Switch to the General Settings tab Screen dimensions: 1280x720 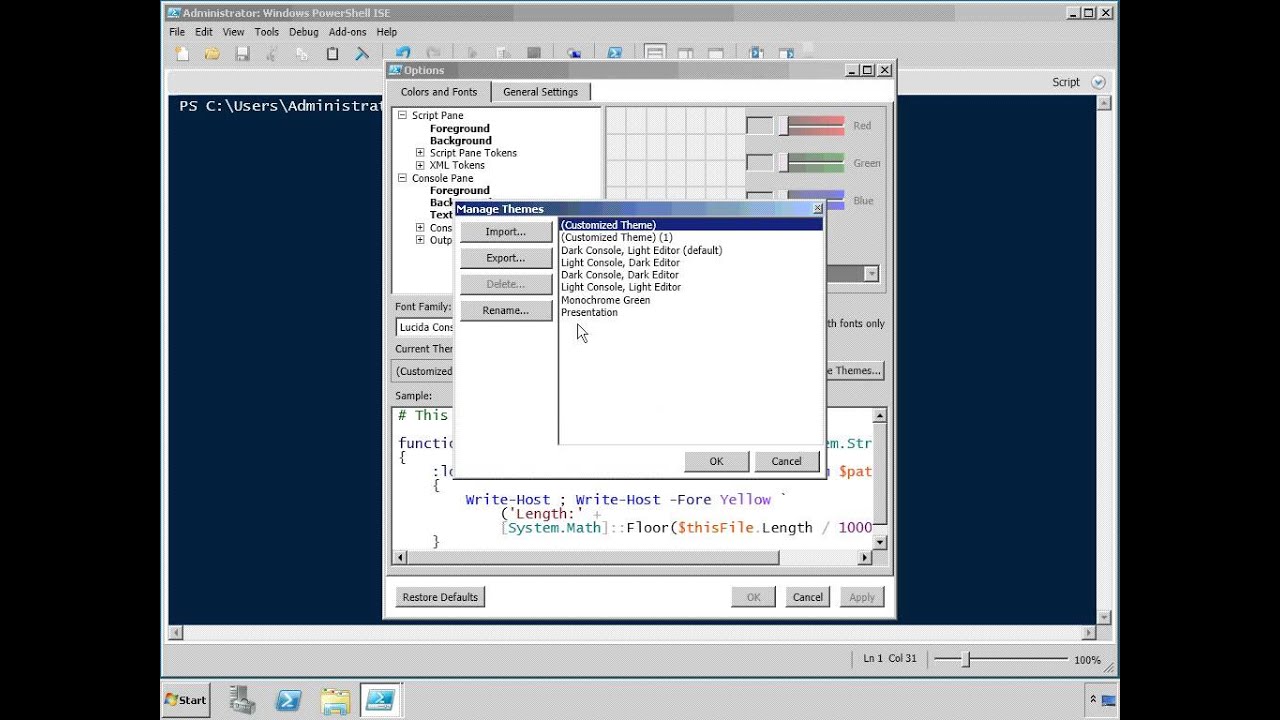(540, 92)
